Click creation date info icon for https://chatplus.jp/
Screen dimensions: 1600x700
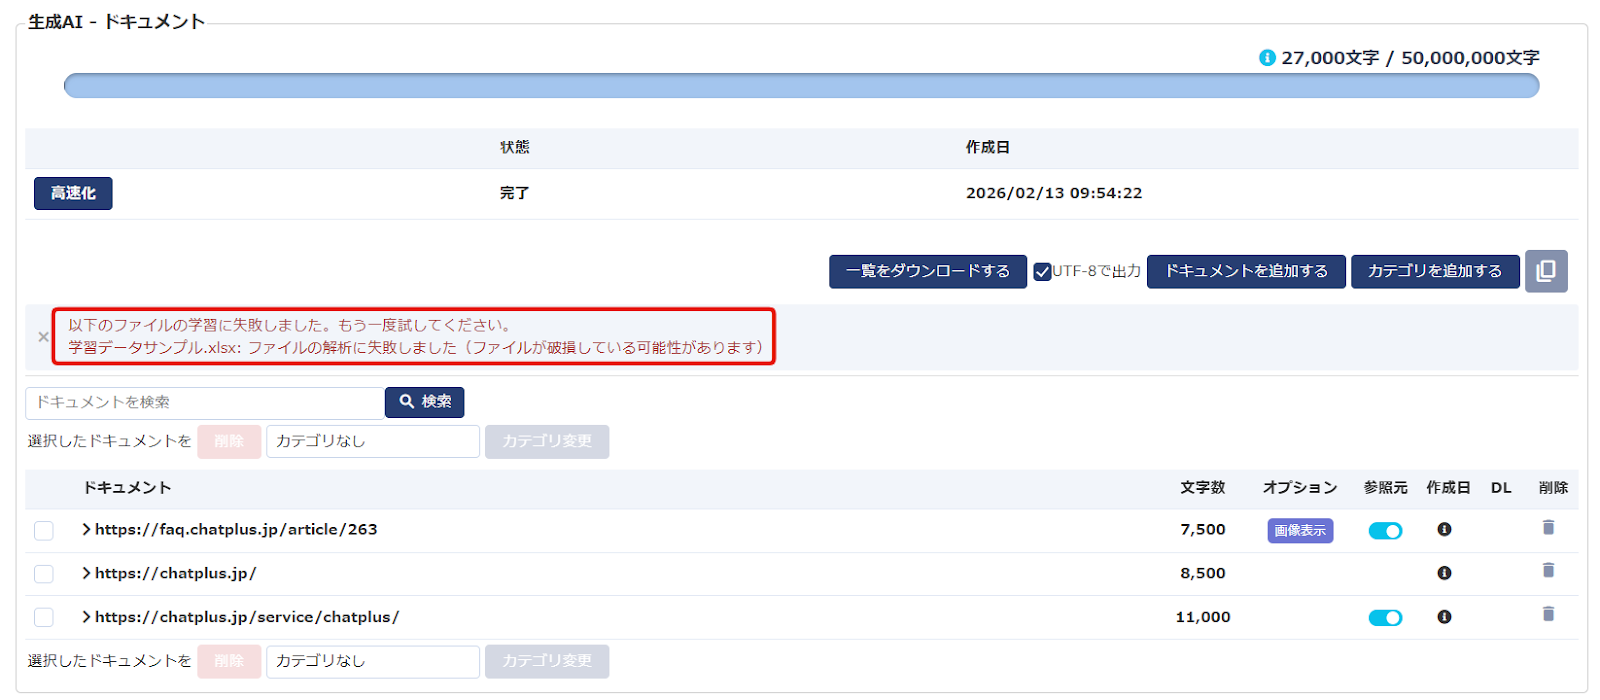click(1444, 573)
